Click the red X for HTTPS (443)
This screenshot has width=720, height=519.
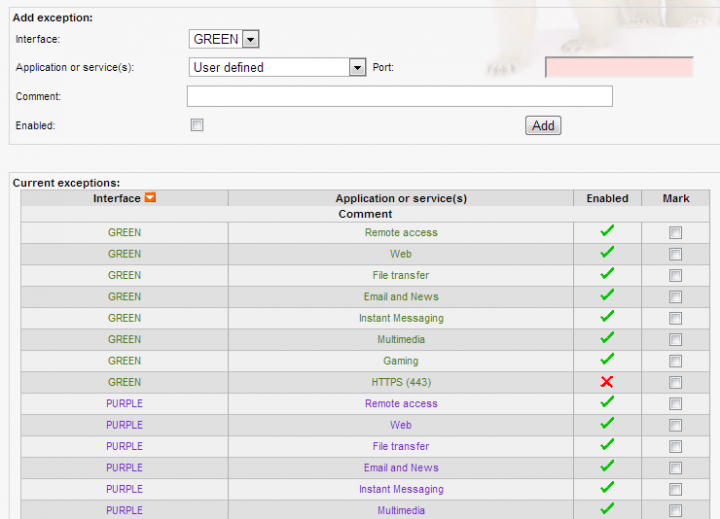click(606, 382)
